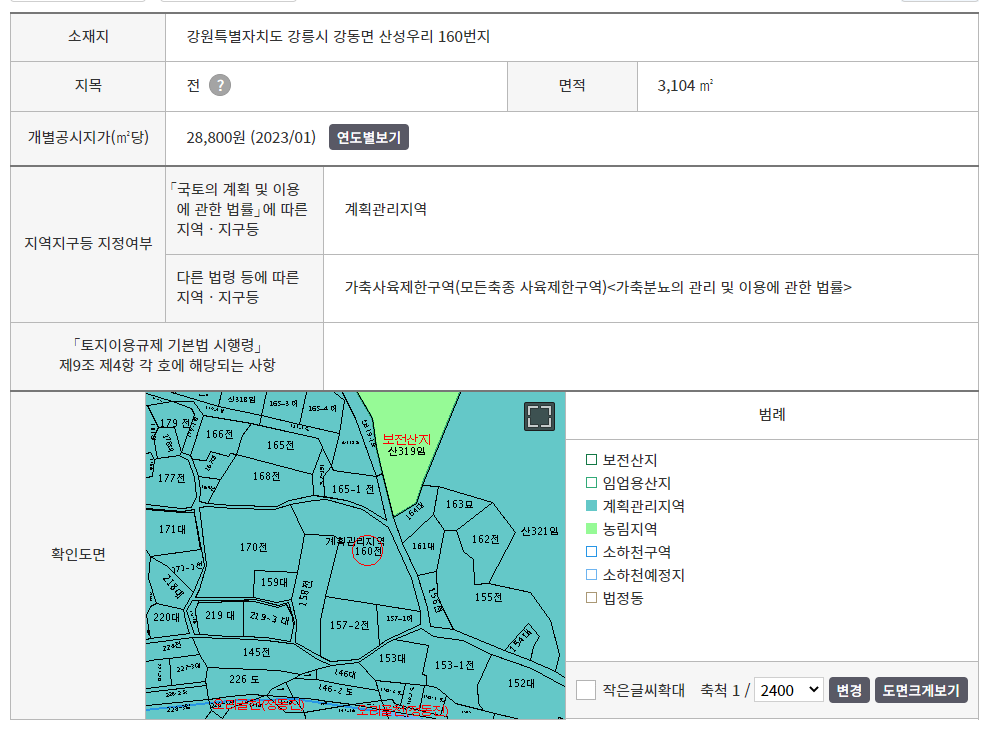Viewport: 991px width, 732px height.
Task: Click the 지목 row label
Action: click(88, 85)
